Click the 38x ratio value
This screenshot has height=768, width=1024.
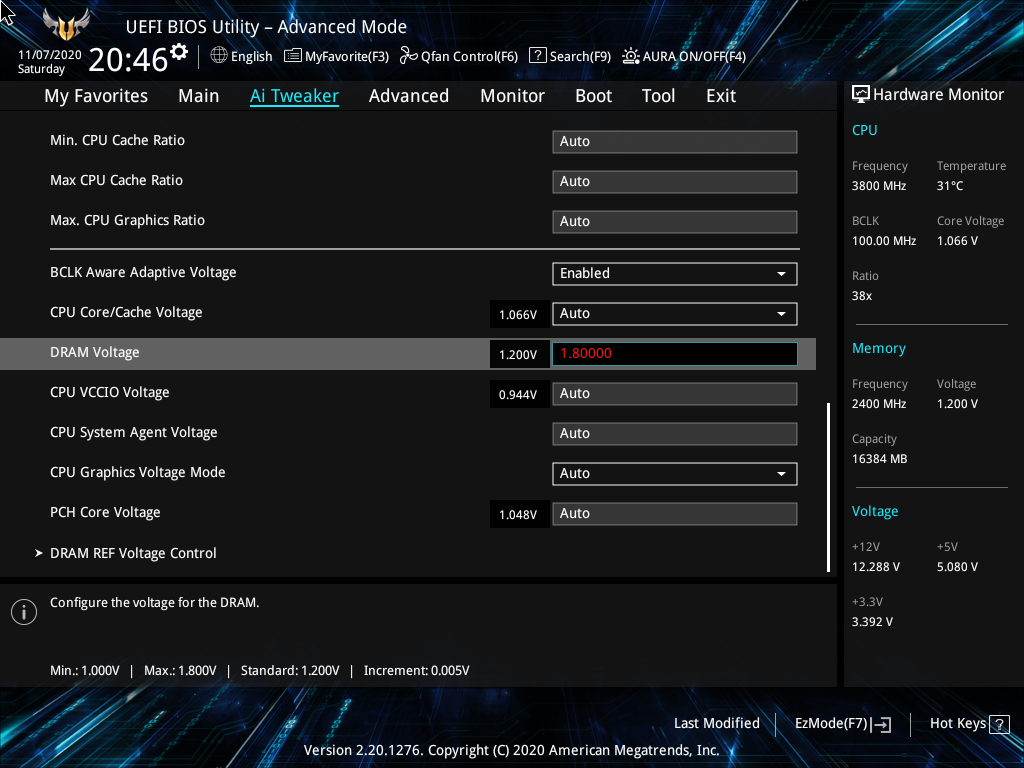pos(862,296)
